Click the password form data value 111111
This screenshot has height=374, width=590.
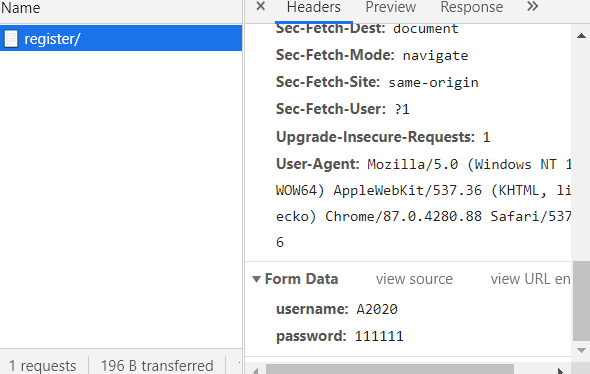click(x=379, y=336)
